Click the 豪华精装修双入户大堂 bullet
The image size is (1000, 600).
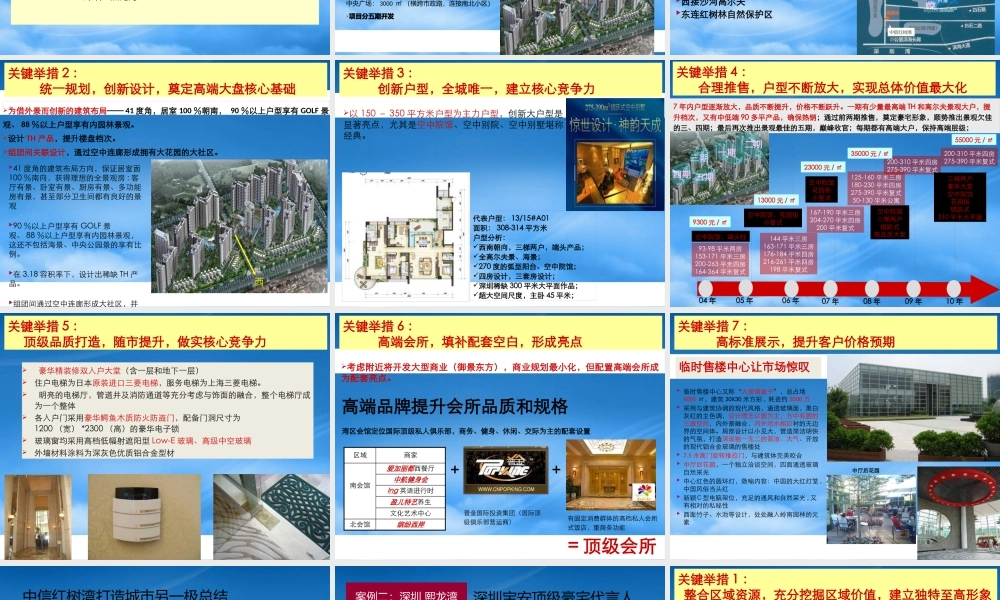tap(118, 370)
